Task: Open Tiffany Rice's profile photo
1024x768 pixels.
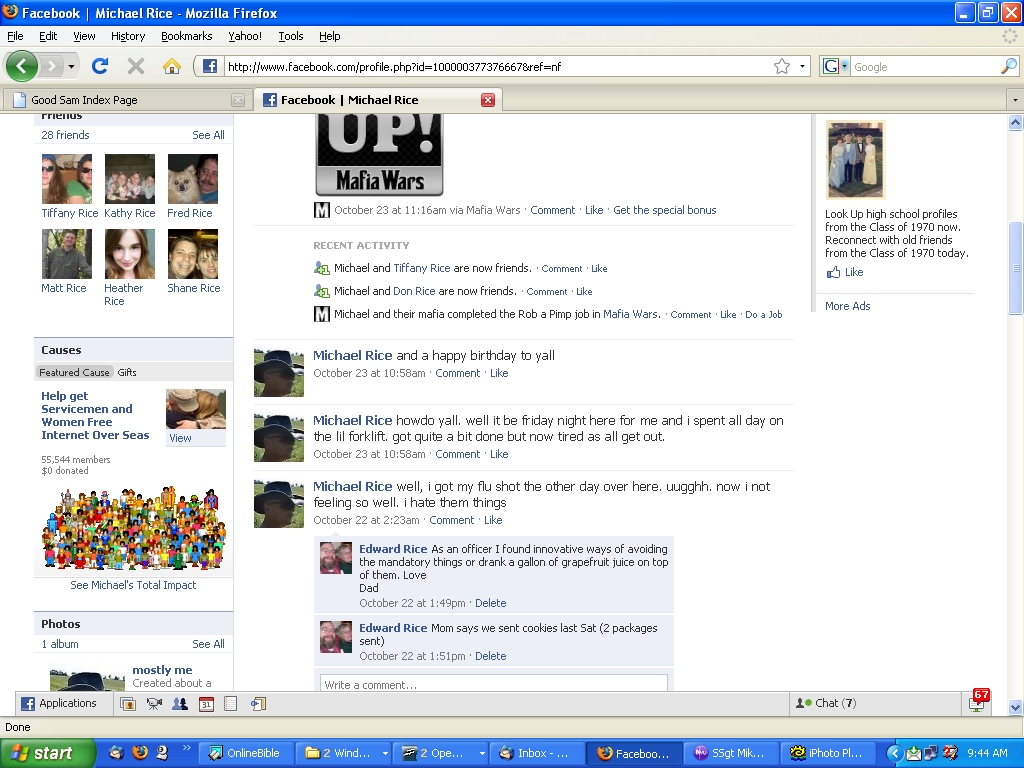Action: pos(67,179)
